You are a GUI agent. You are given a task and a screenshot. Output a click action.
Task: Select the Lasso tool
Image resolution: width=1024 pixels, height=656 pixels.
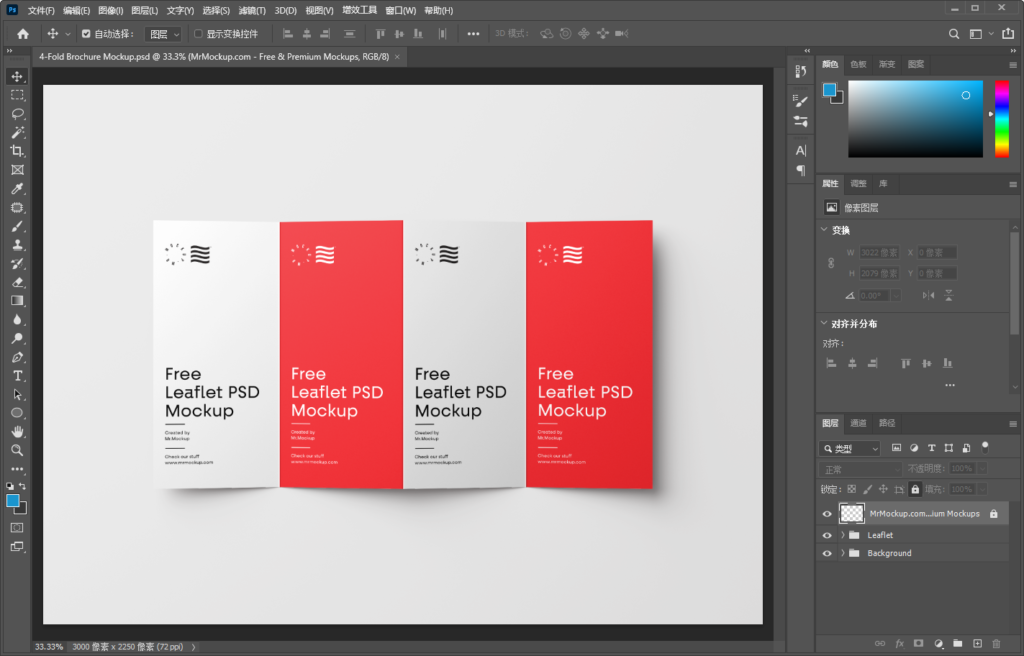[17, 114]
